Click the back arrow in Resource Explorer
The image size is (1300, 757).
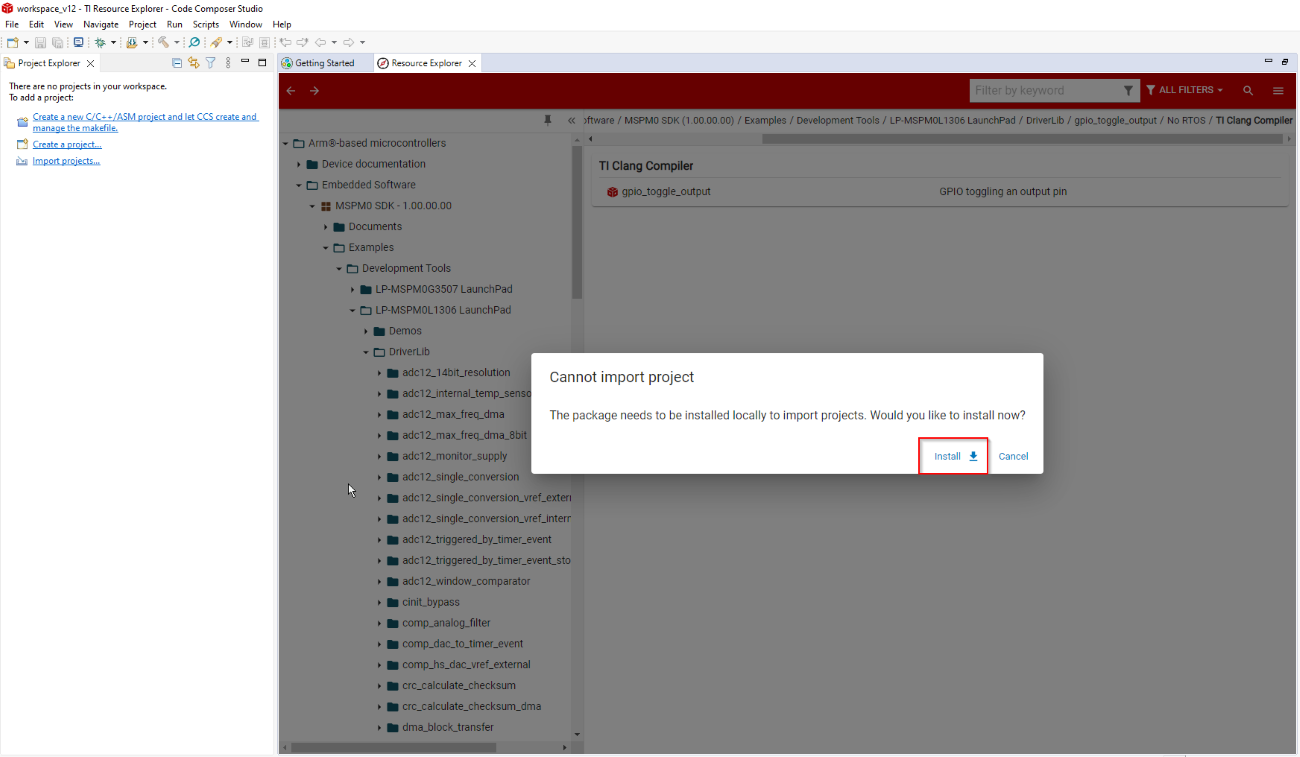point(291,90)
